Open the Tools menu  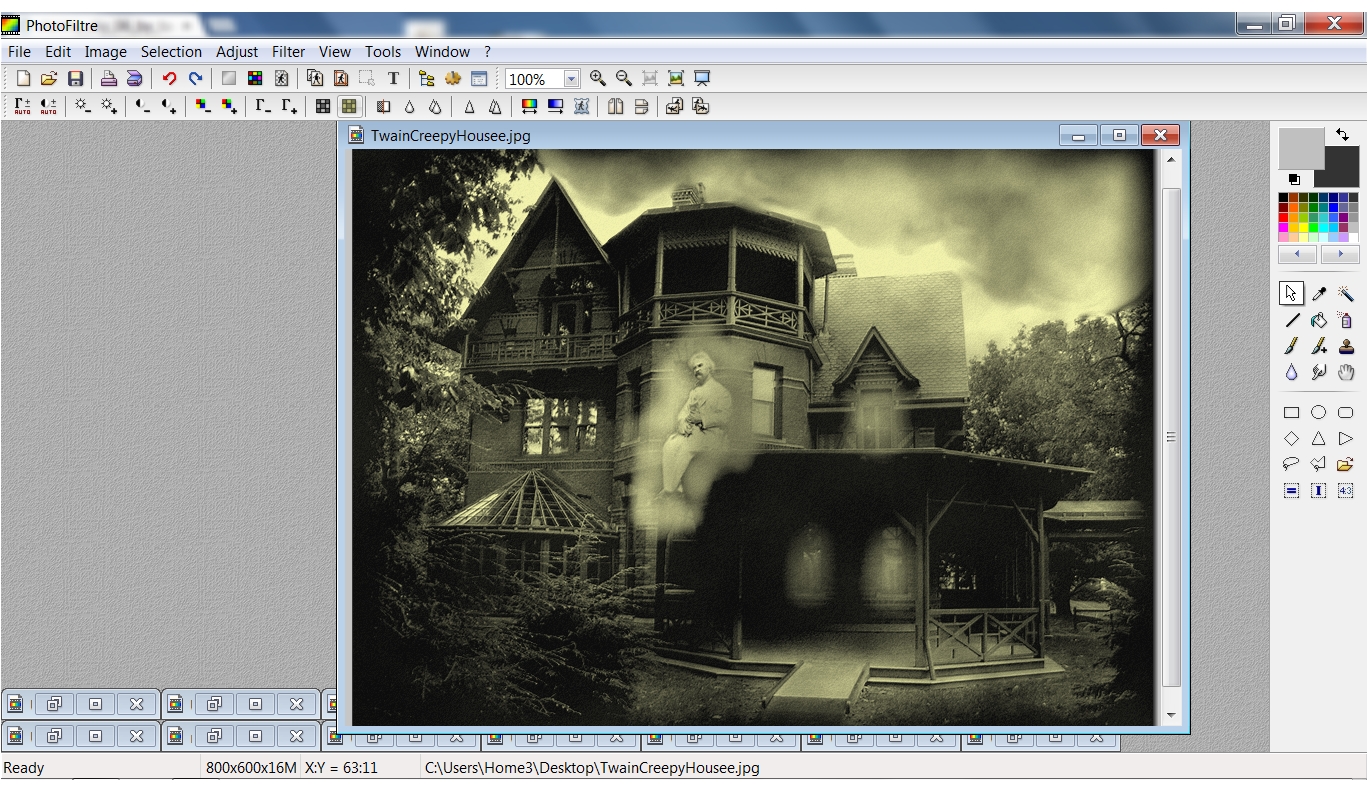pyautogui.click(x=383, y=52)
